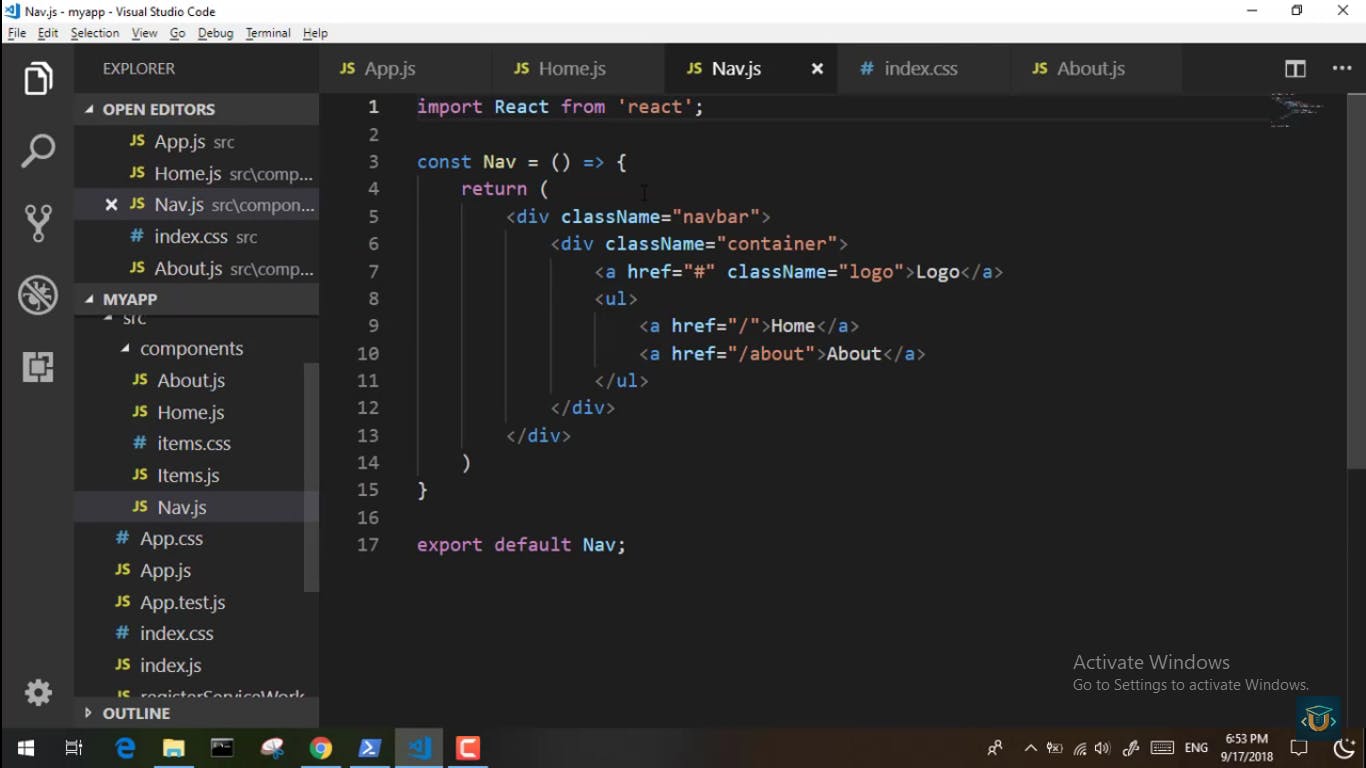
Task: Open Home.js in components folder
Action: point(190,412)
